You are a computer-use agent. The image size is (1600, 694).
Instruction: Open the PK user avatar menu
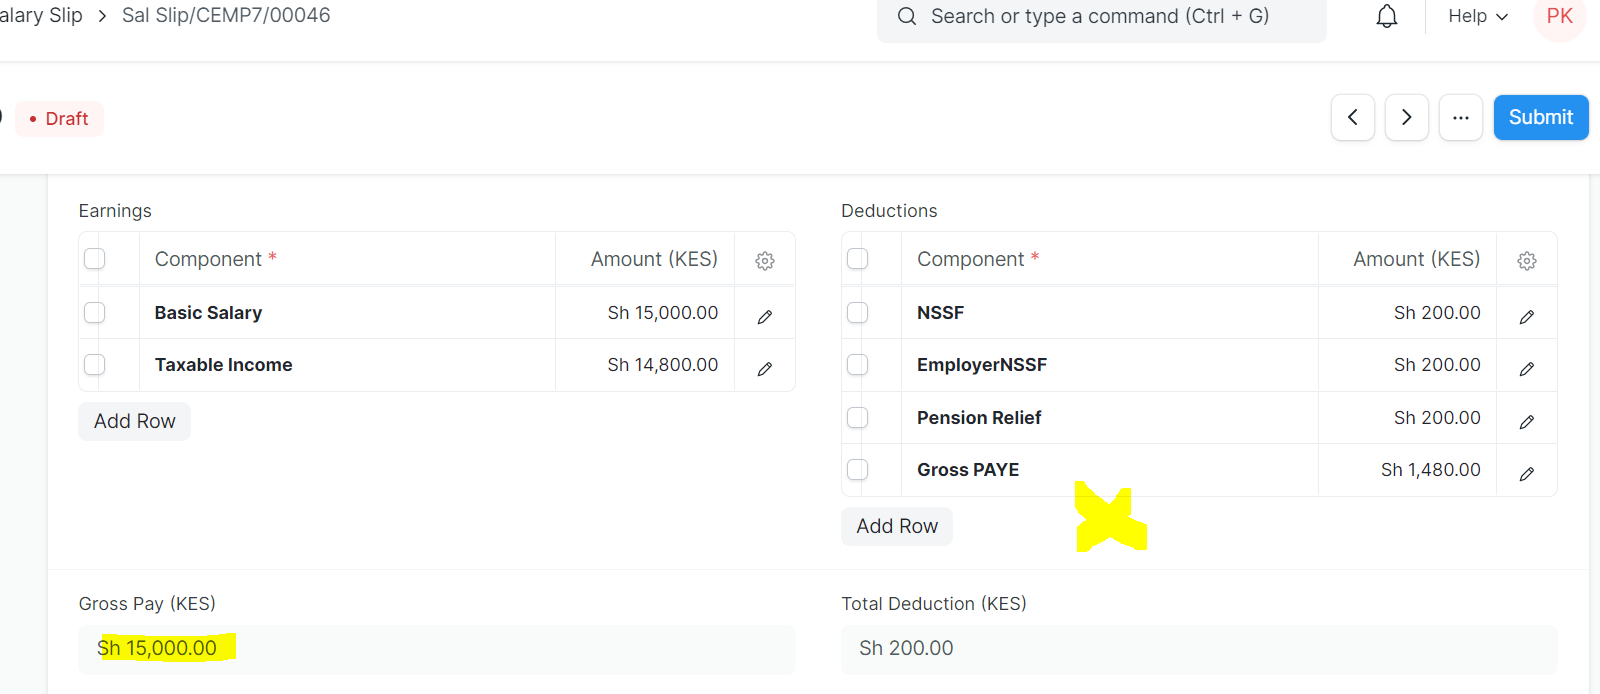tap(1559, 17)
